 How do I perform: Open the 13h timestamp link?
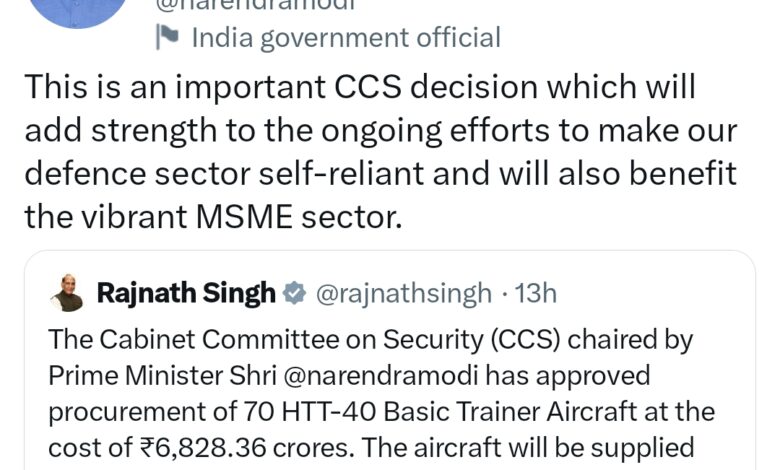tap(534, 293)
